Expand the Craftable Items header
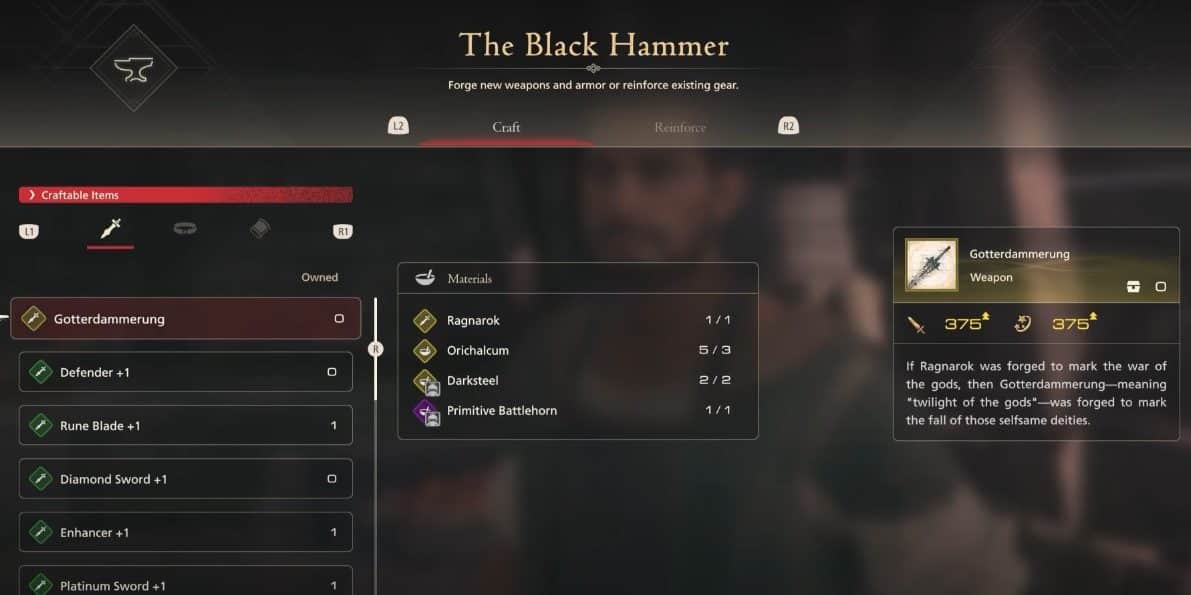Viewport: 1191px width, 595px height. click(186, 195)
